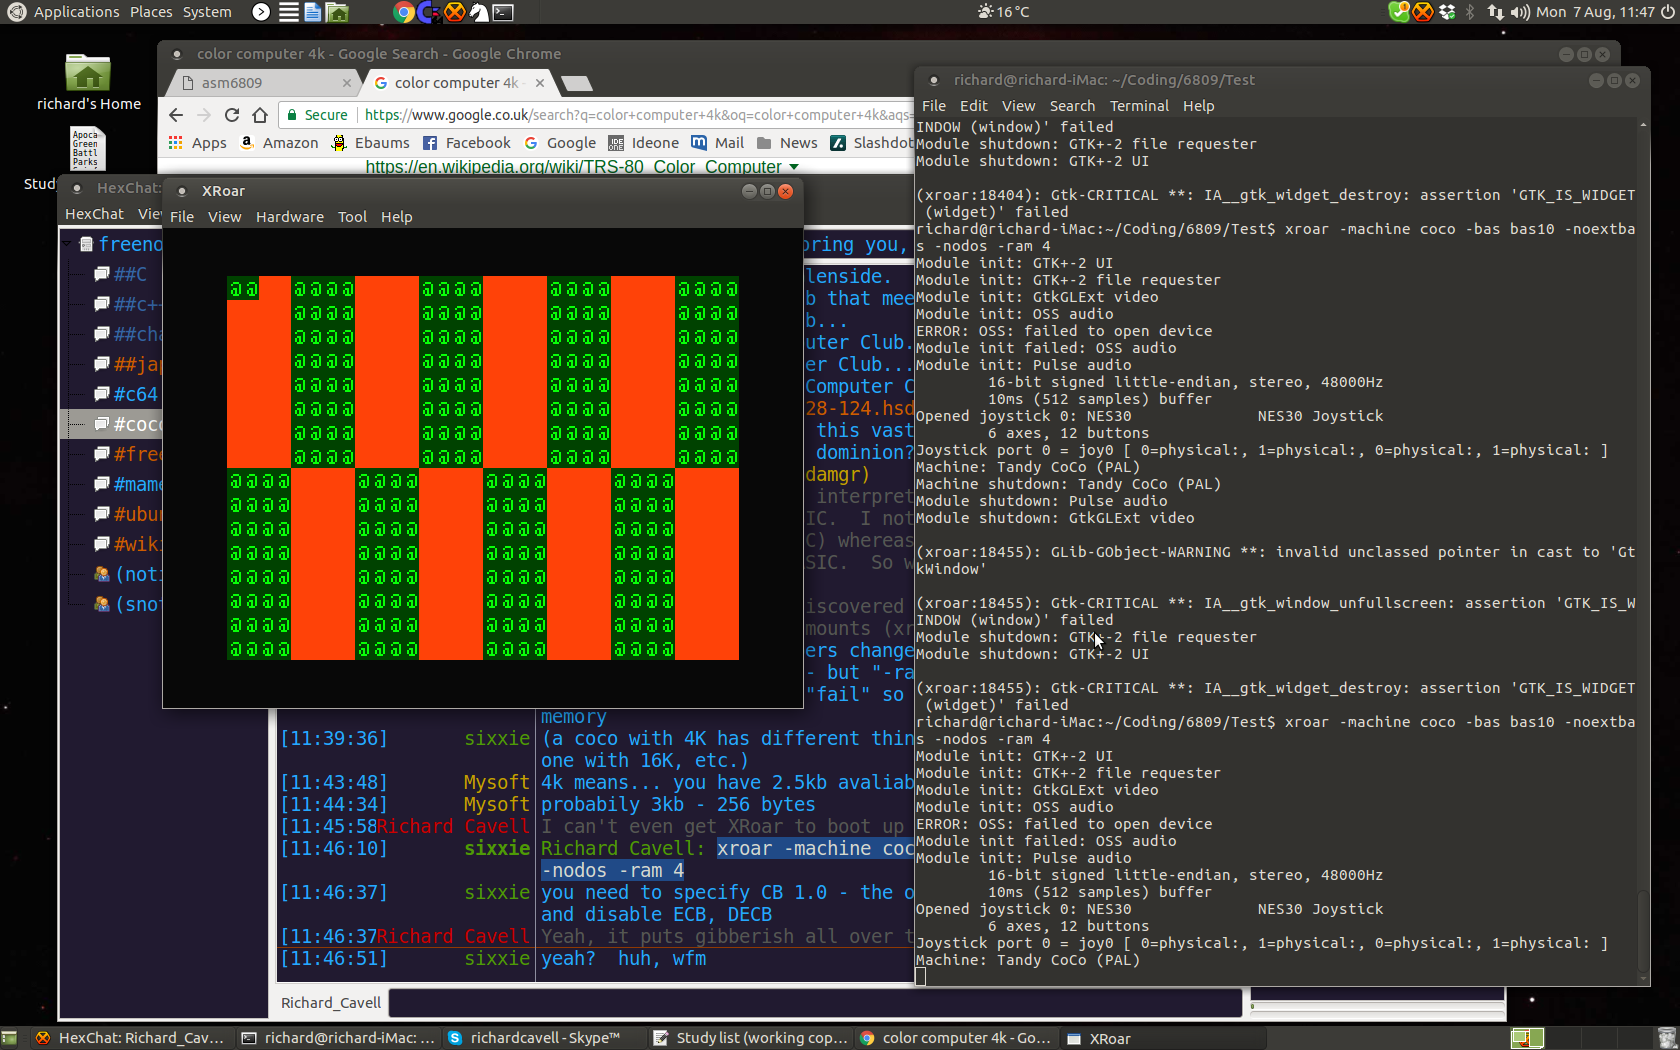The width and height of the screenshot is (1680, 1050).
Task: Reload the page in Chrome
Action: click(x=232, y=115)
